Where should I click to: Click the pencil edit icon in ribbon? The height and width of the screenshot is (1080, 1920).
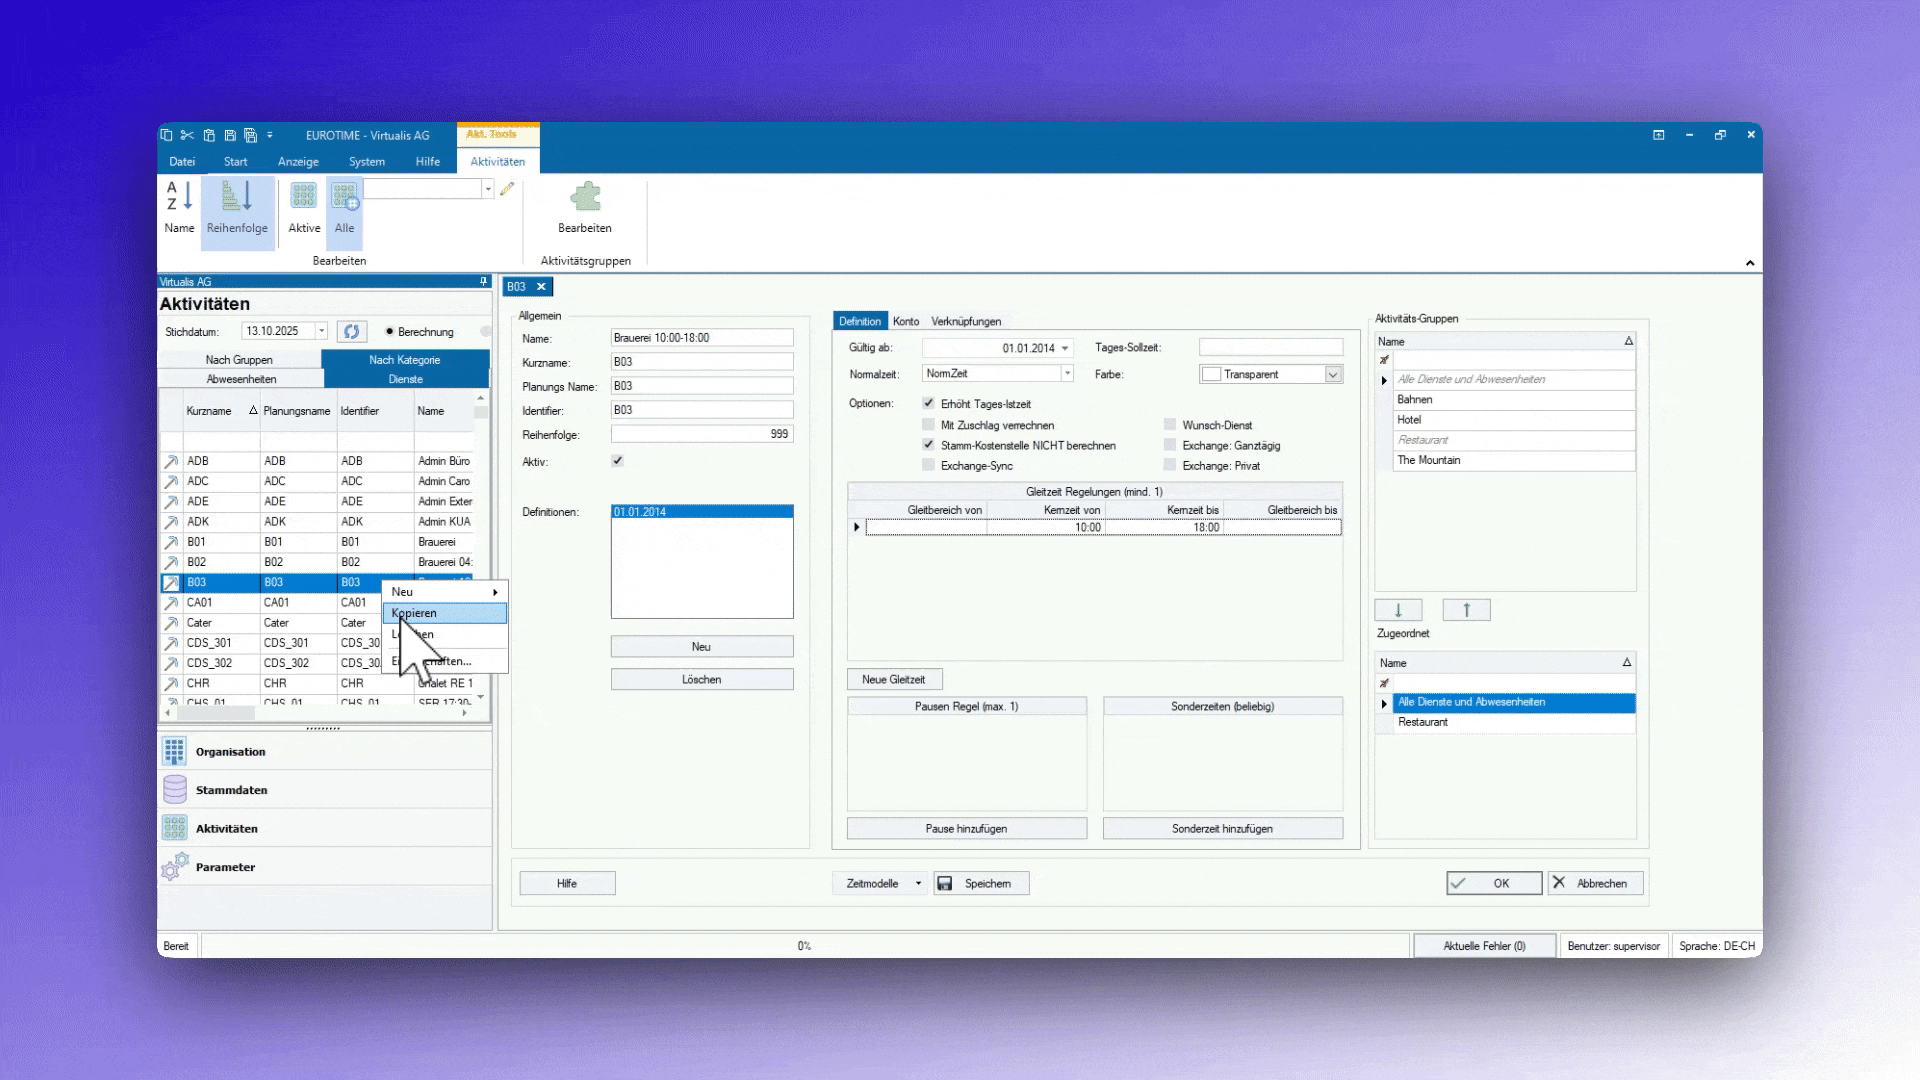(507, 189)
